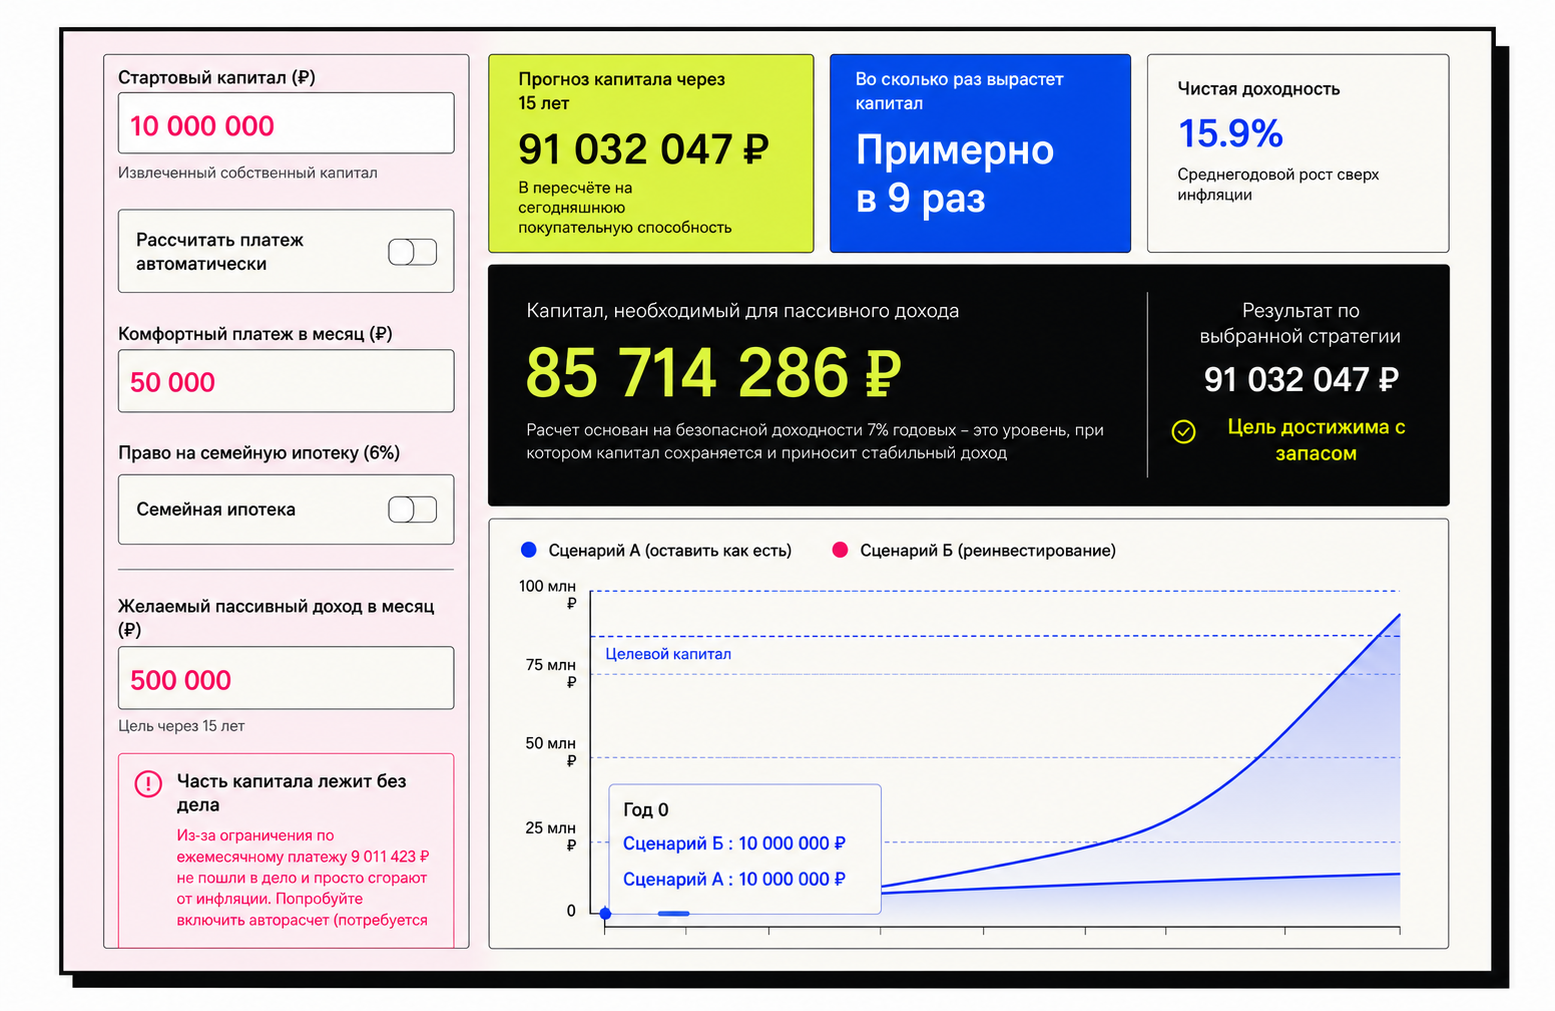Image resolution: width=1555 pixels, height=1011 pixels.
Task: Click the warning exclamation icon
Action: coord(148,783)
